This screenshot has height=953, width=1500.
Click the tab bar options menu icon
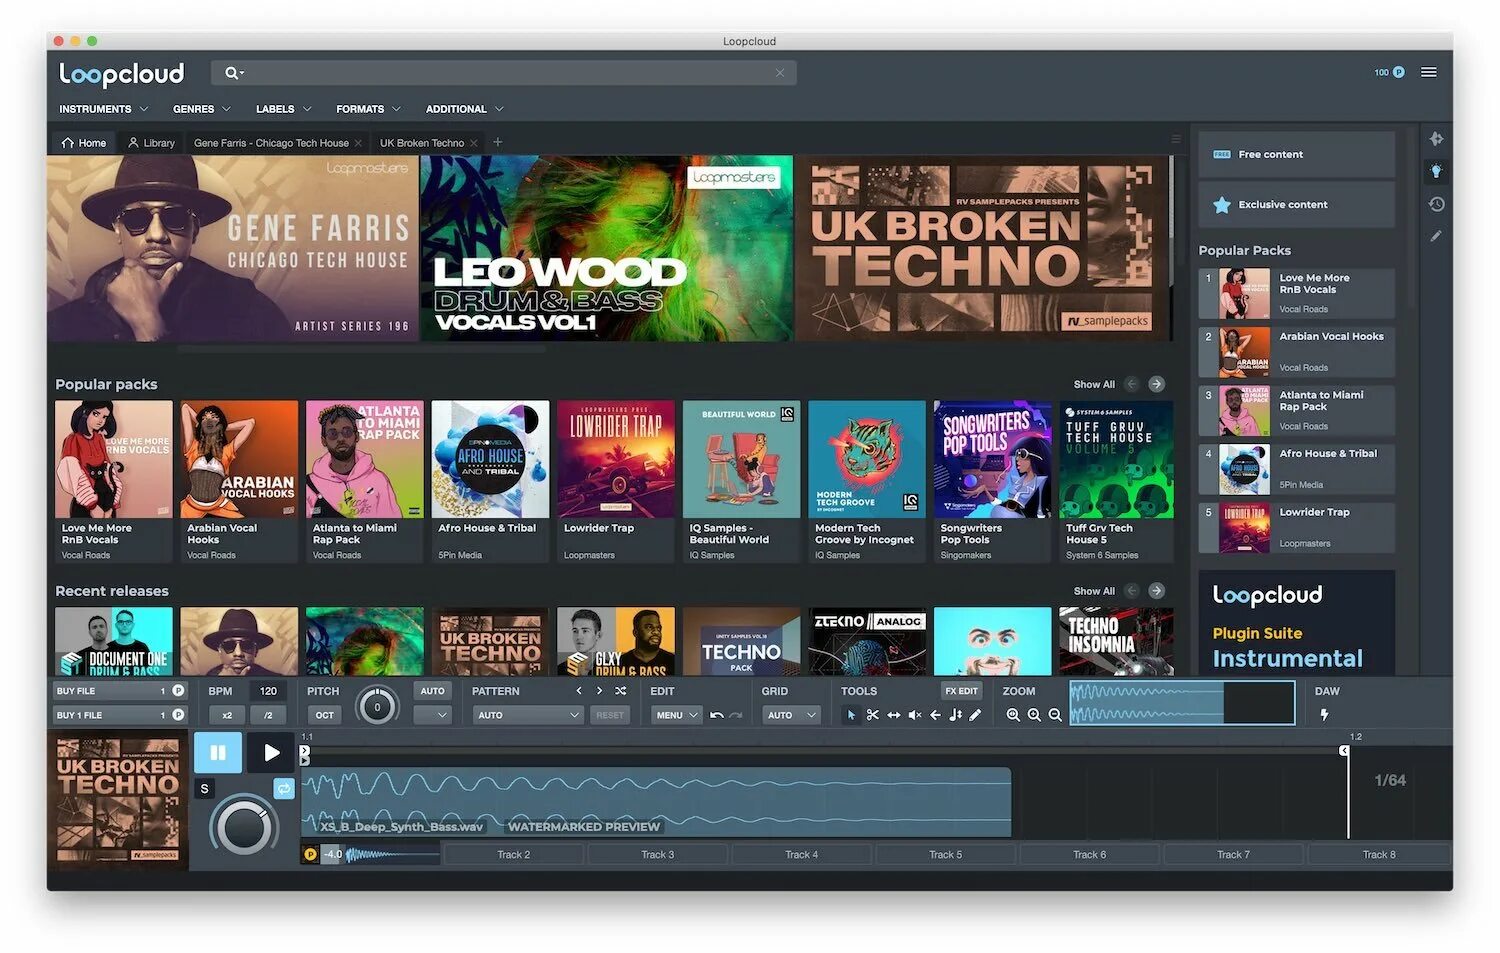pyautogui.click(x=1176, y=139)
